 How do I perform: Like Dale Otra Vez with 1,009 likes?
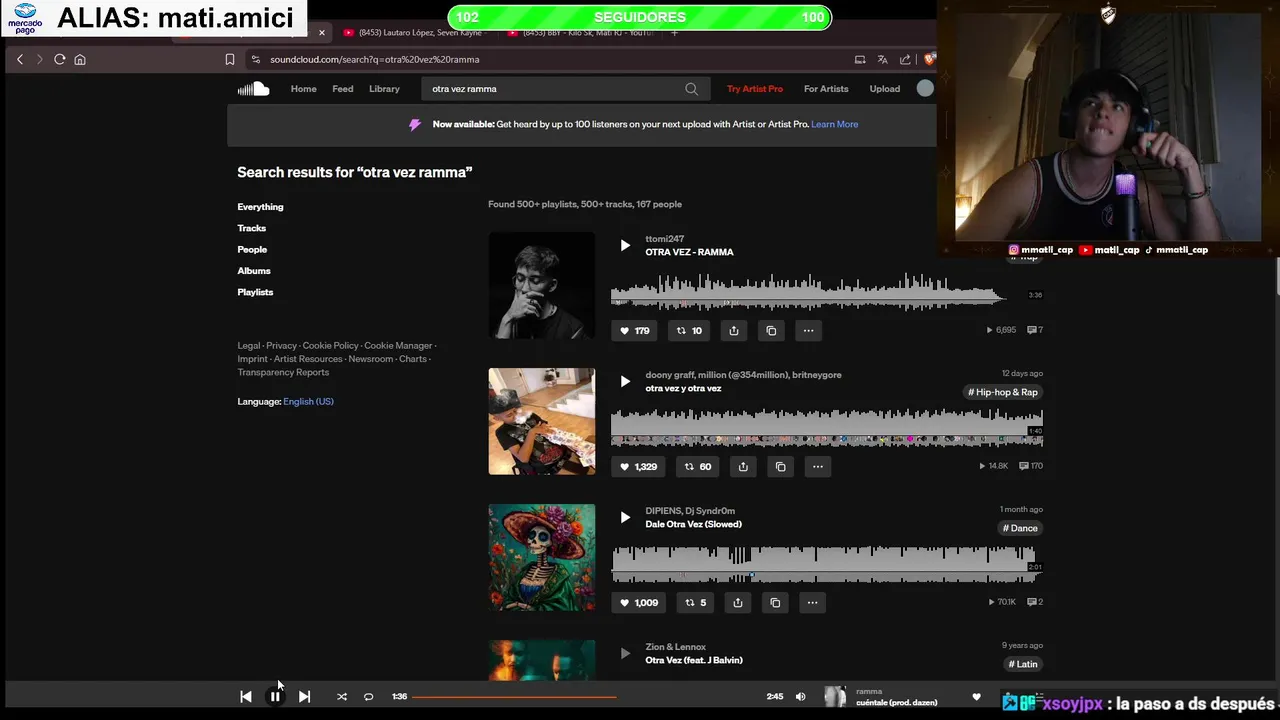coord(638,602)
